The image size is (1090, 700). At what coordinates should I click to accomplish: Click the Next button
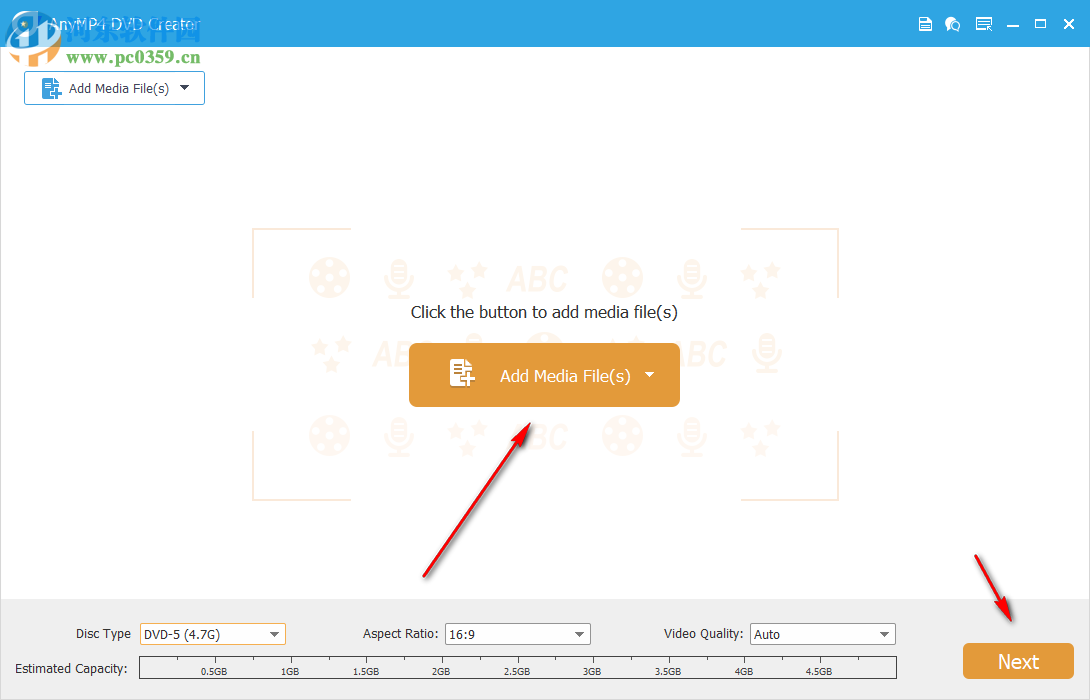coord(1017,660)
